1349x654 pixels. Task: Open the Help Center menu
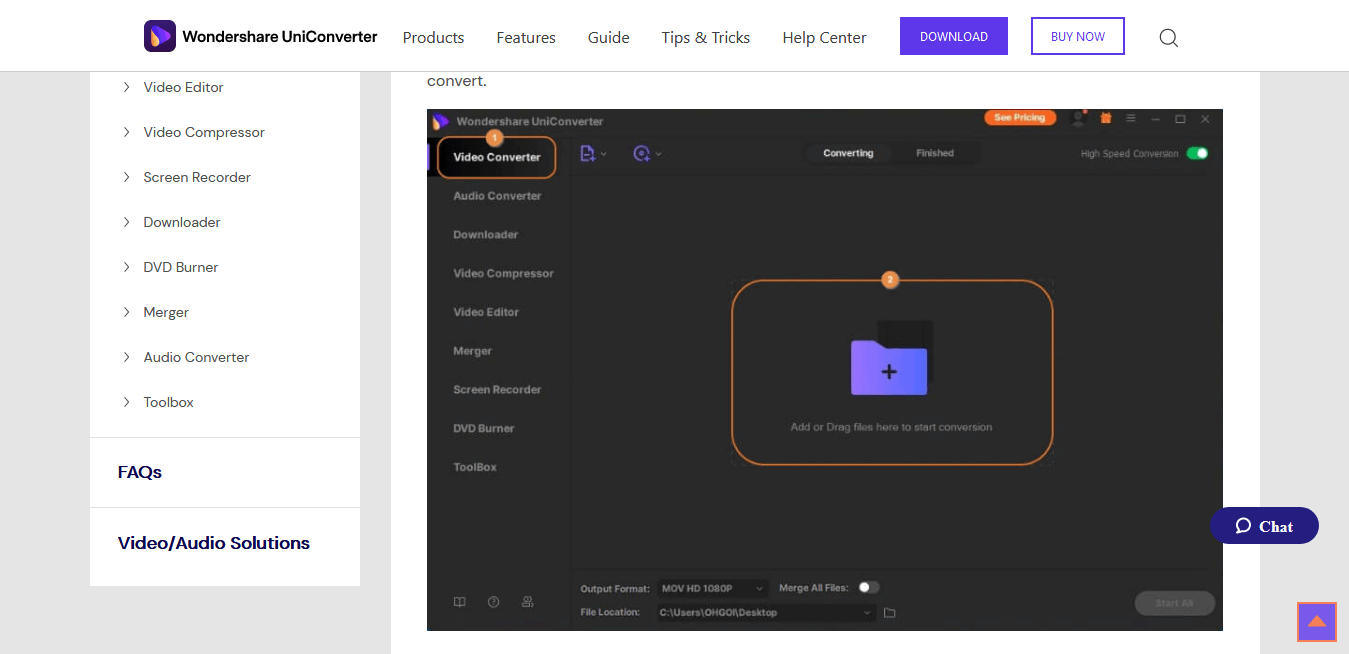824,38
